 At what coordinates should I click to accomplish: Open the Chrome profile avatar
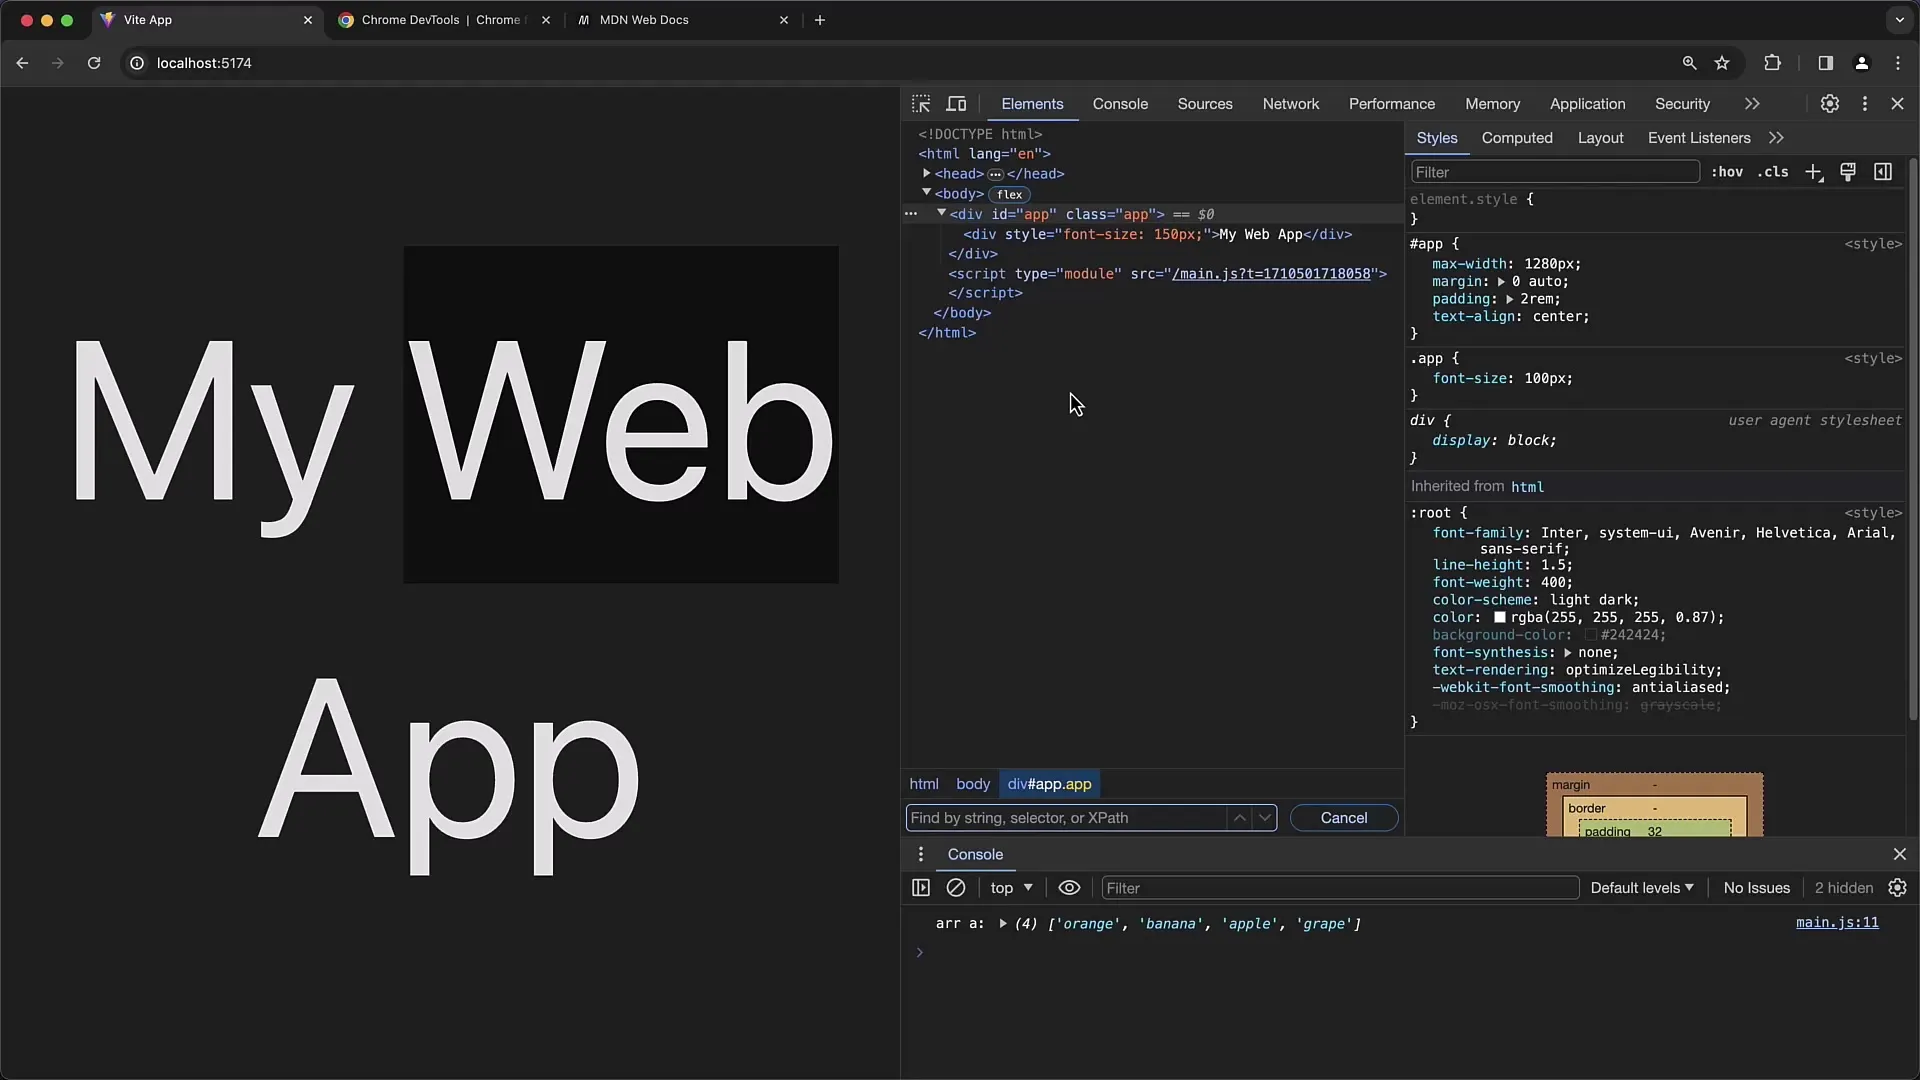click(1861, 63)
